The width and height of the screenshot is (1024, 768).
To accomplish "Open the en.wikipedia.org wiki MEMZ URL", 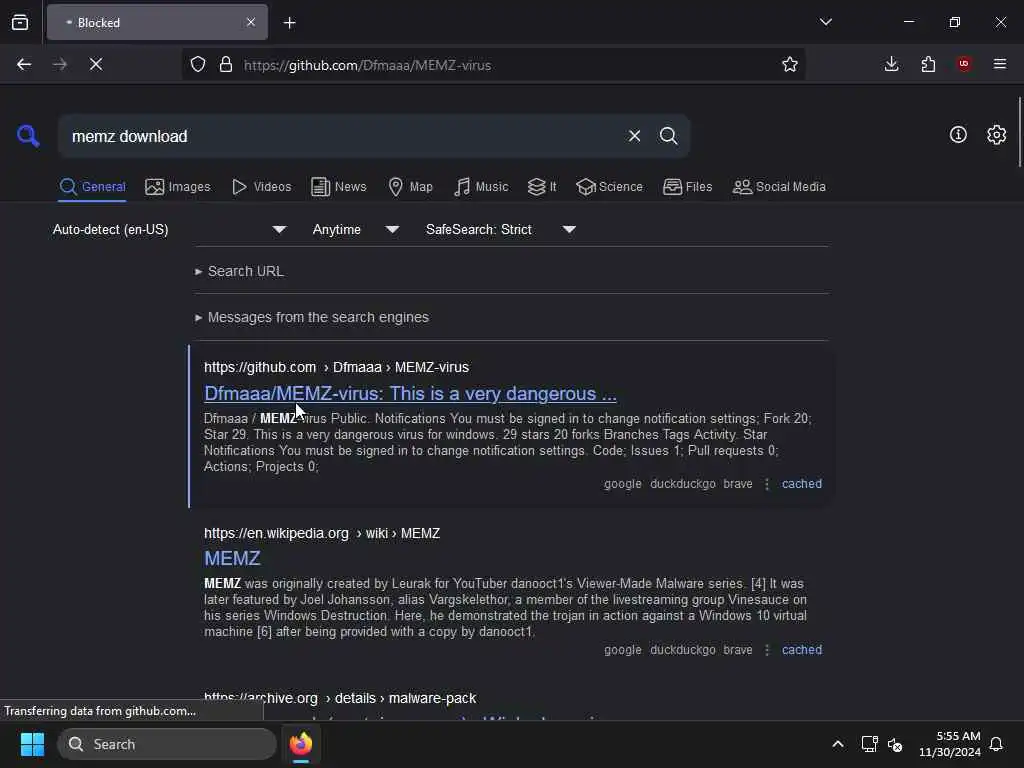I will pyautogui.click(x=322, y=533).
